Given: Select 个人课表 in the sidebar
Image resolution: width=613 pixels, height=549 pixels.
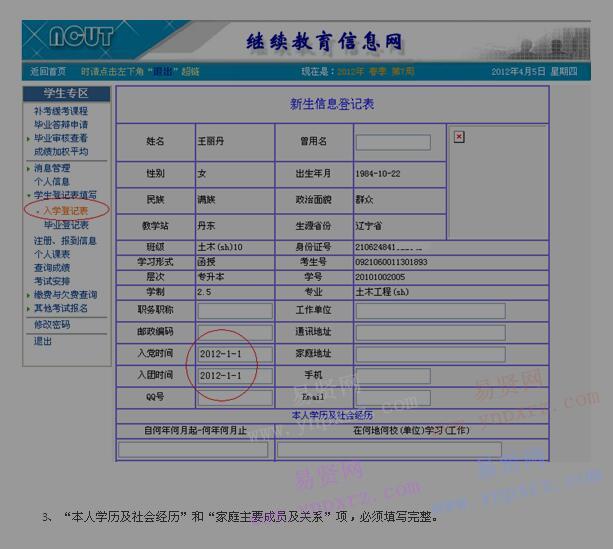Looking at the screenshot, I should tap(52, 254).
